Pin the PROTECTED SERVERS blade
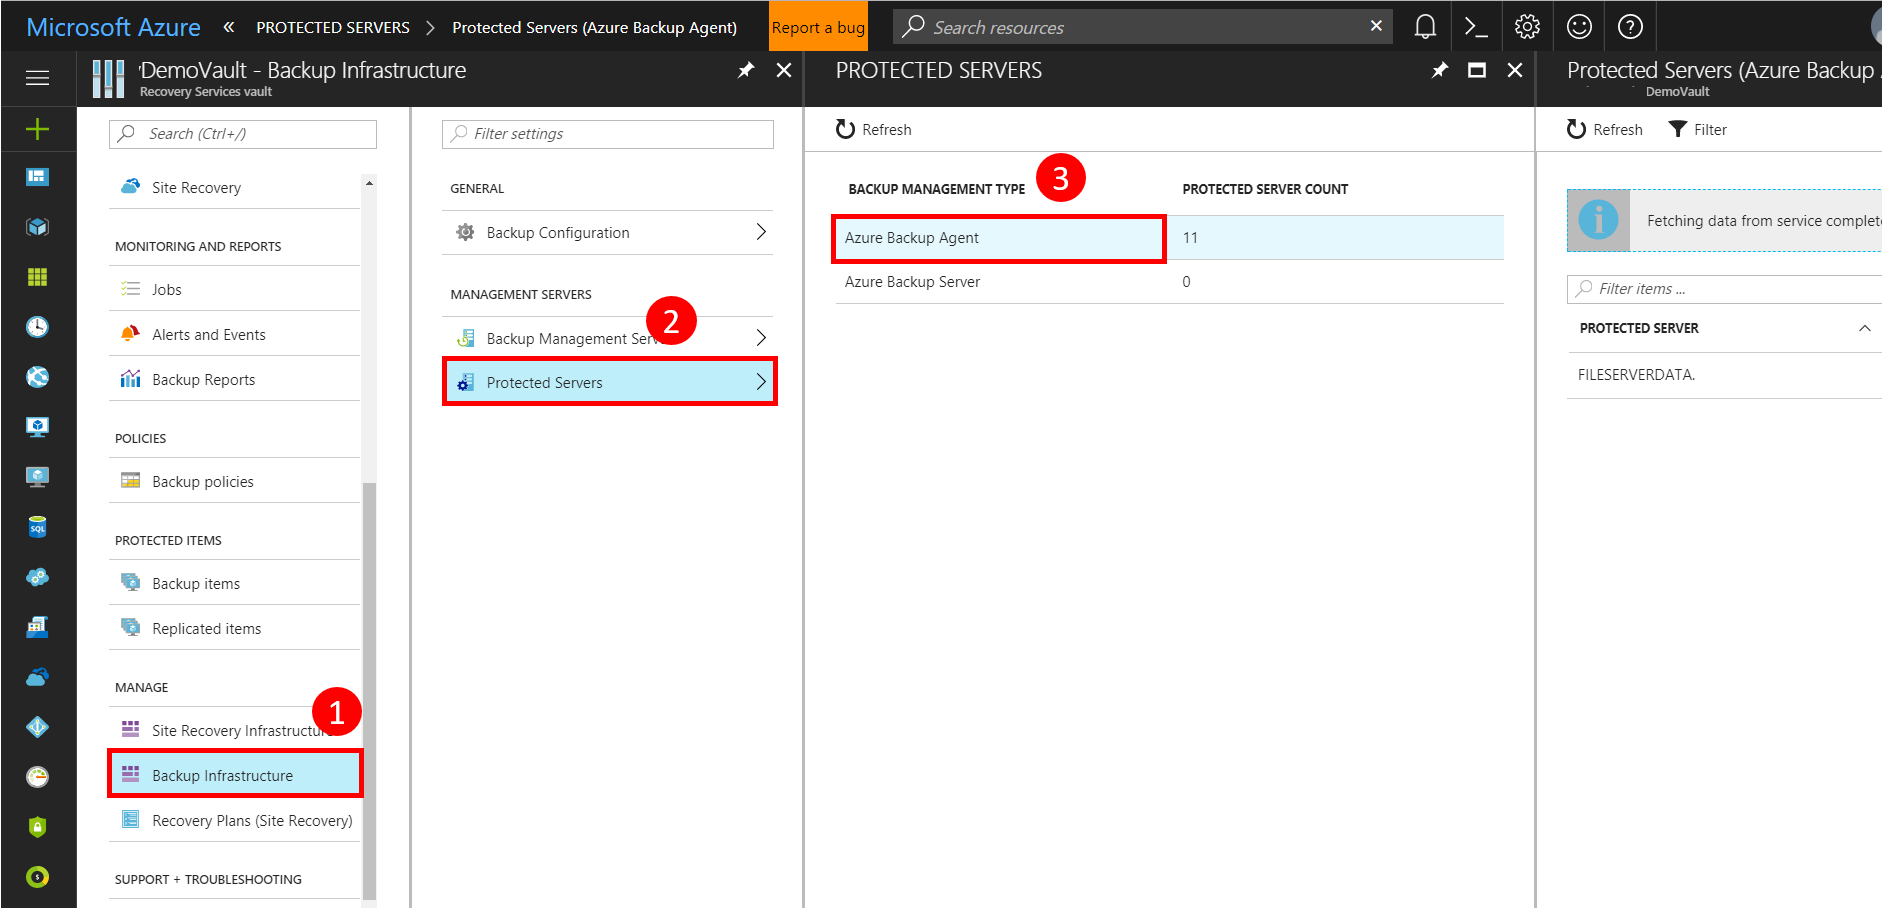The height and width of the screenshot is (908, 1882). pos(1439,70)
